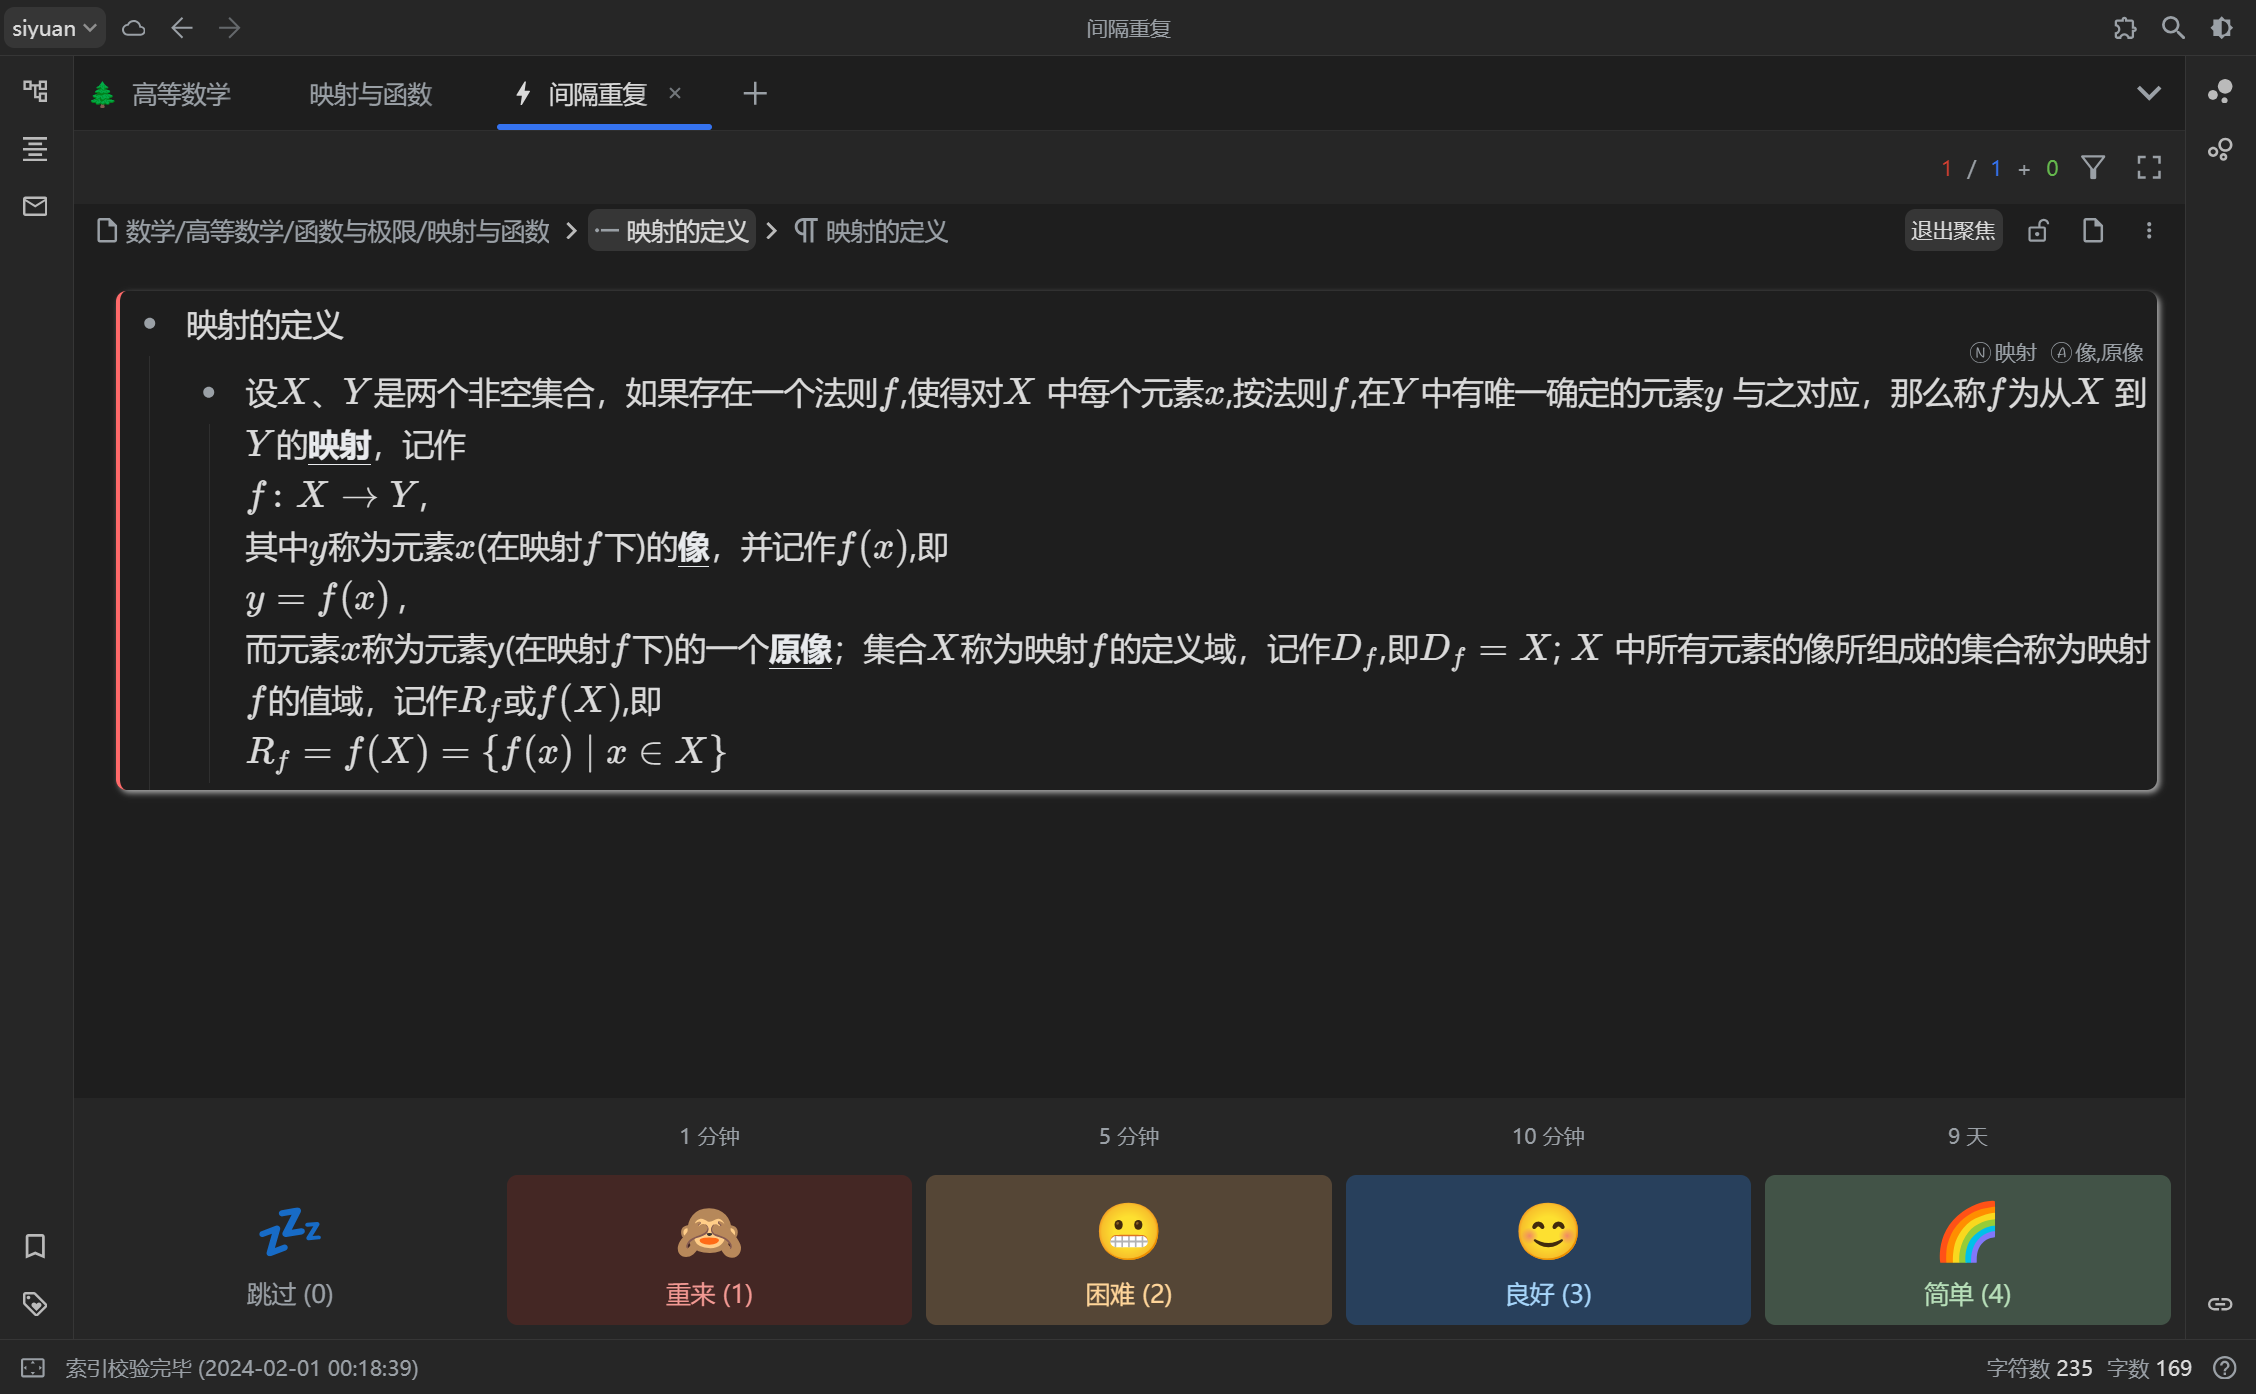Rate the flashcard as 良好 (3)
The image size is (2256, 1394).
coord(1547,1250)
